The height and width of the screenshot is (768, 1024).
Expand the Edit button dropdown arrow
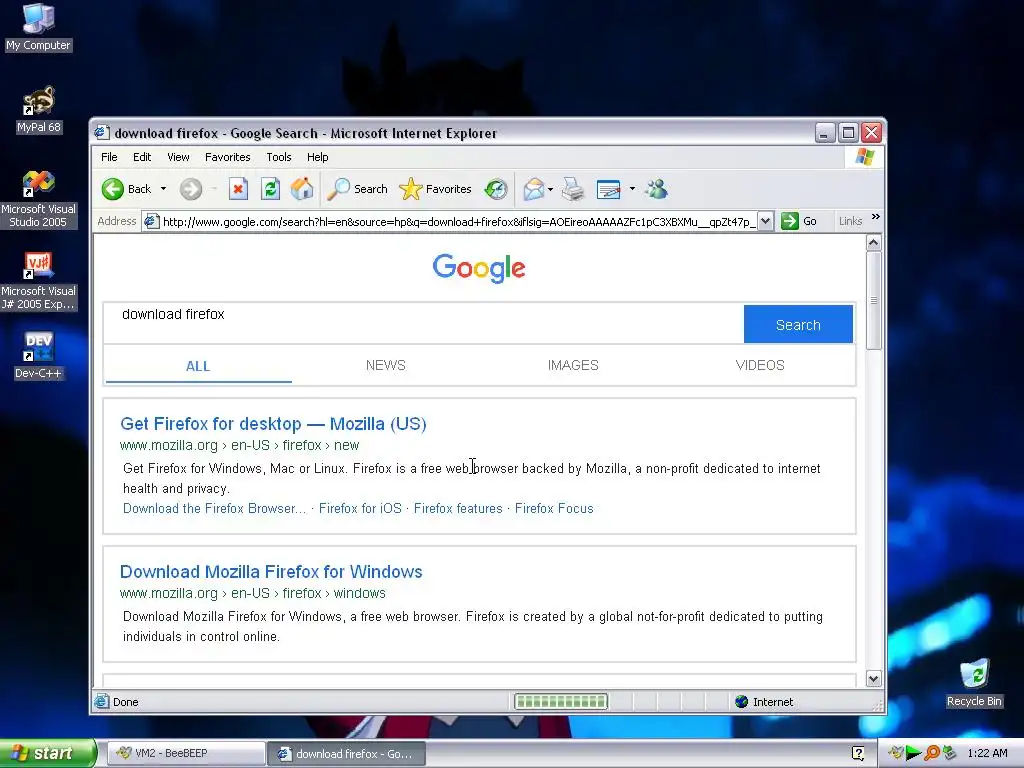pos(632,189)
